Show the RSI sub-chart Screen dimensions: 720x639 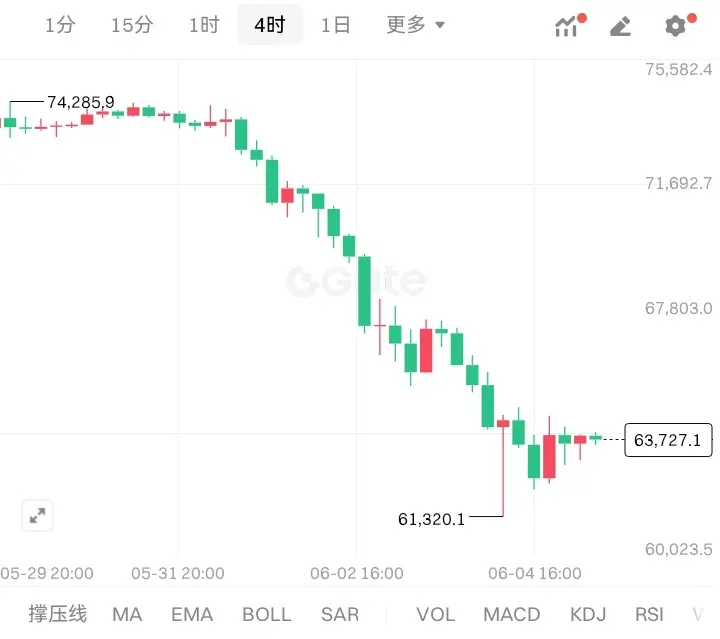[649, 614]
